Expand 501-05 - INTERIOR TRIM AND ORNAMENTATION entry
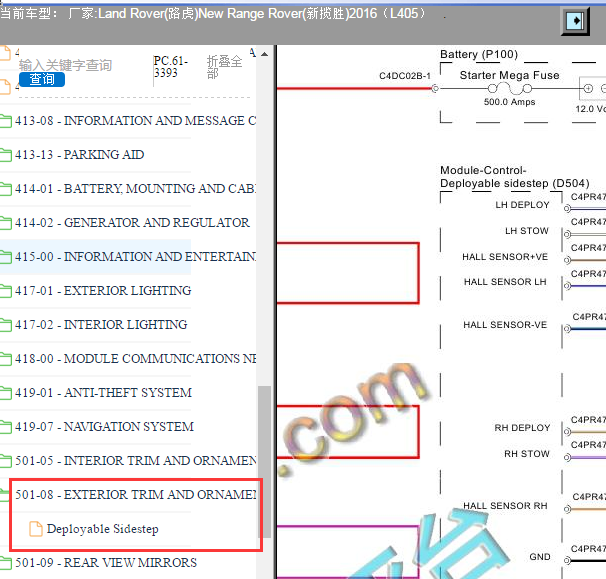Image resolution: width=606 pixels, height=579 pixels. (135, 461)
